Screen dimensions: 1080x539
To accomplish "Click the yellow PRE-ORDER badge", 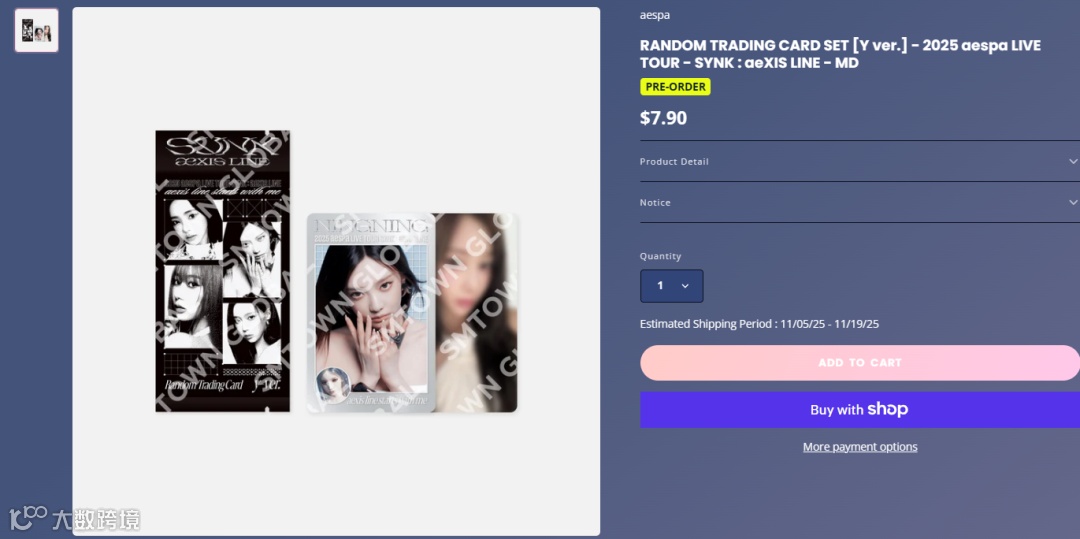I will tap(675, 87).
